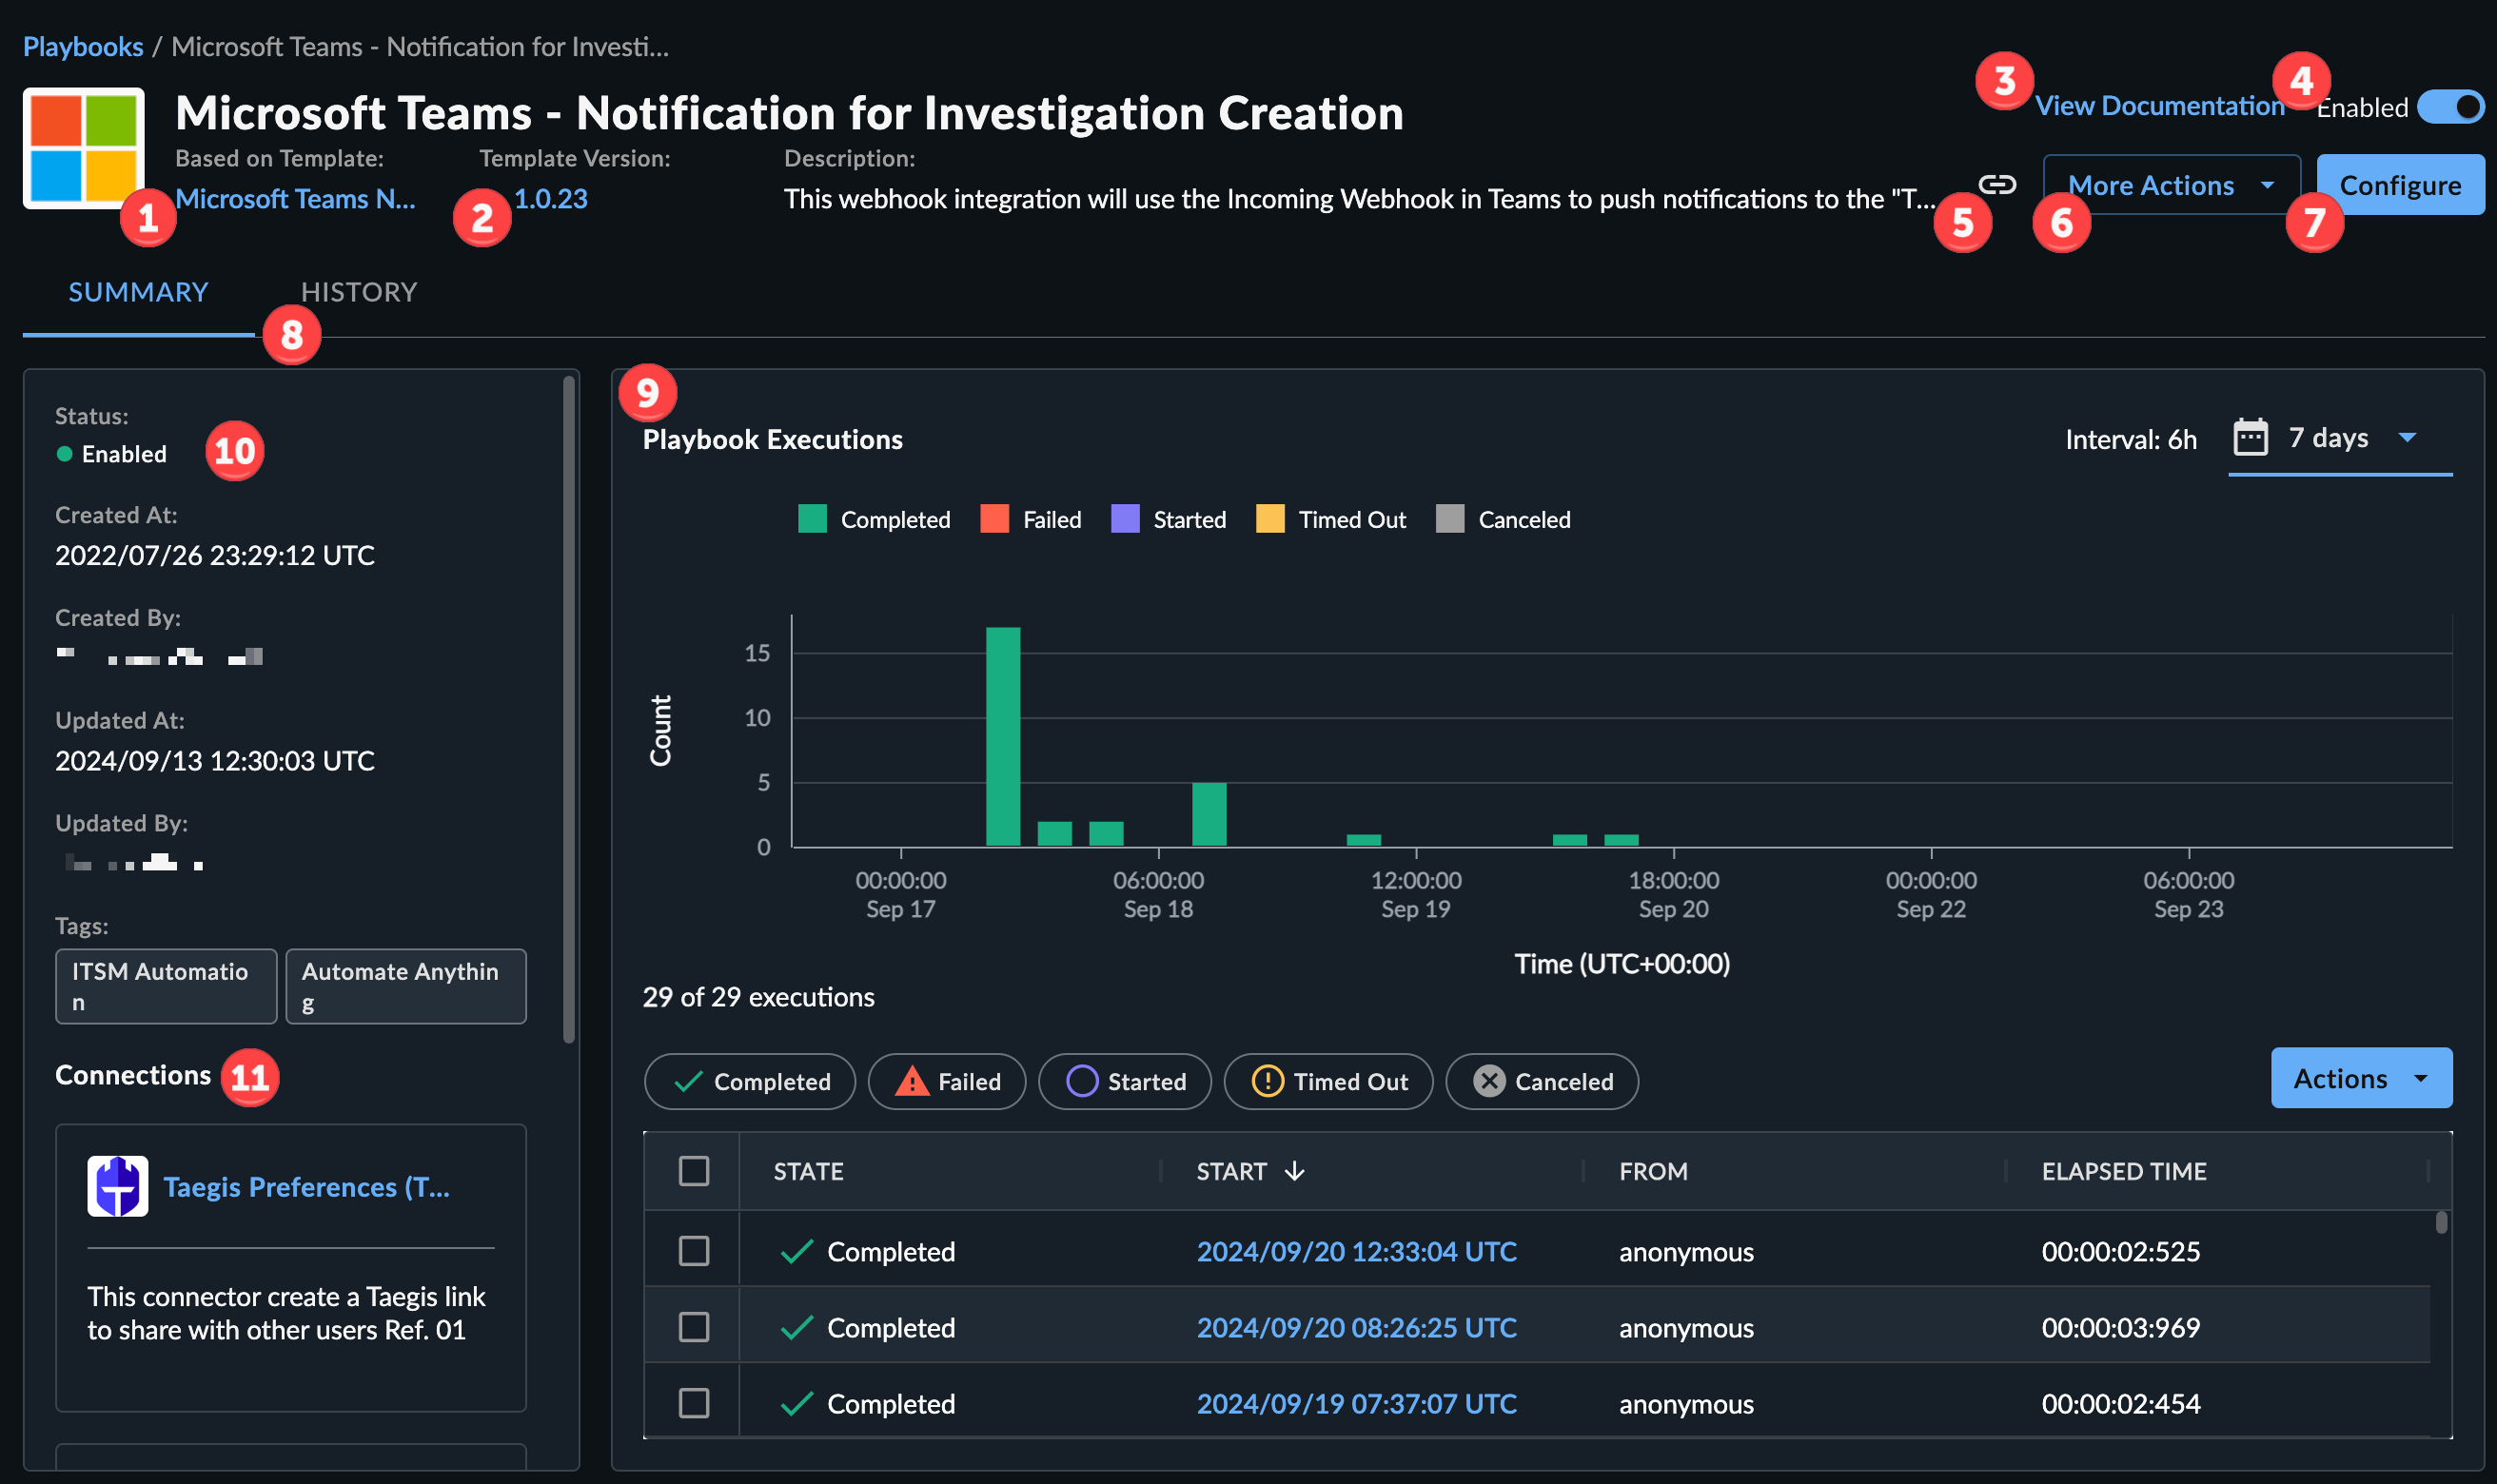
Task: Click the green checkmark for 07:37:07 execution
Action: tap(796, 1403)
